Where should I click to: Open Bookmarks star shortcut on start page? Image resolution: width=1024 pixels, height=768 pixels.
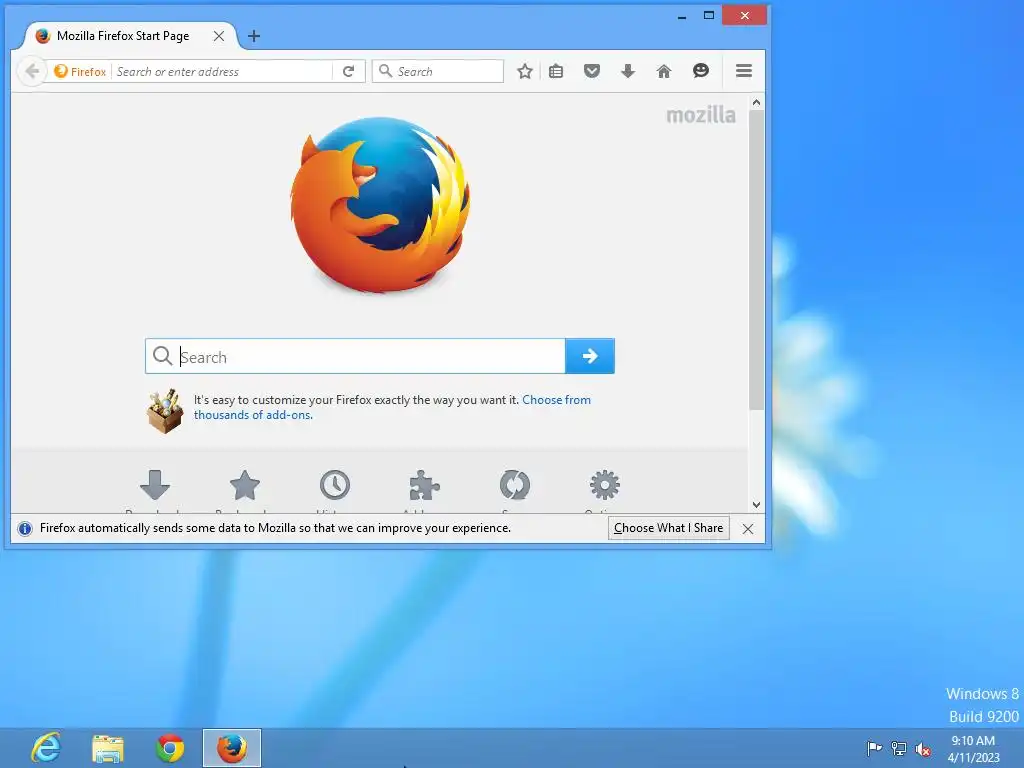coord(245,485)
